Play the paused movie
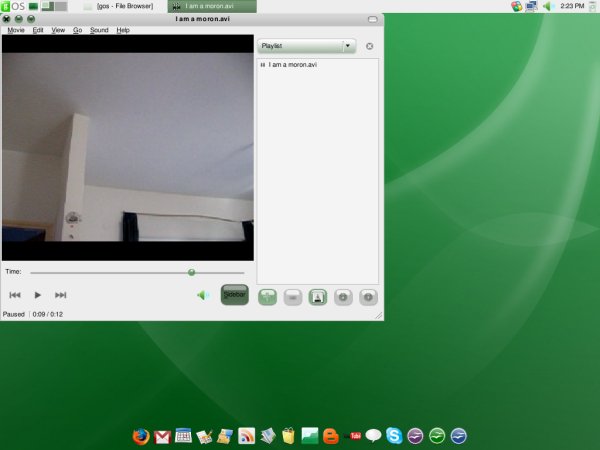 (x=38, y=295)
